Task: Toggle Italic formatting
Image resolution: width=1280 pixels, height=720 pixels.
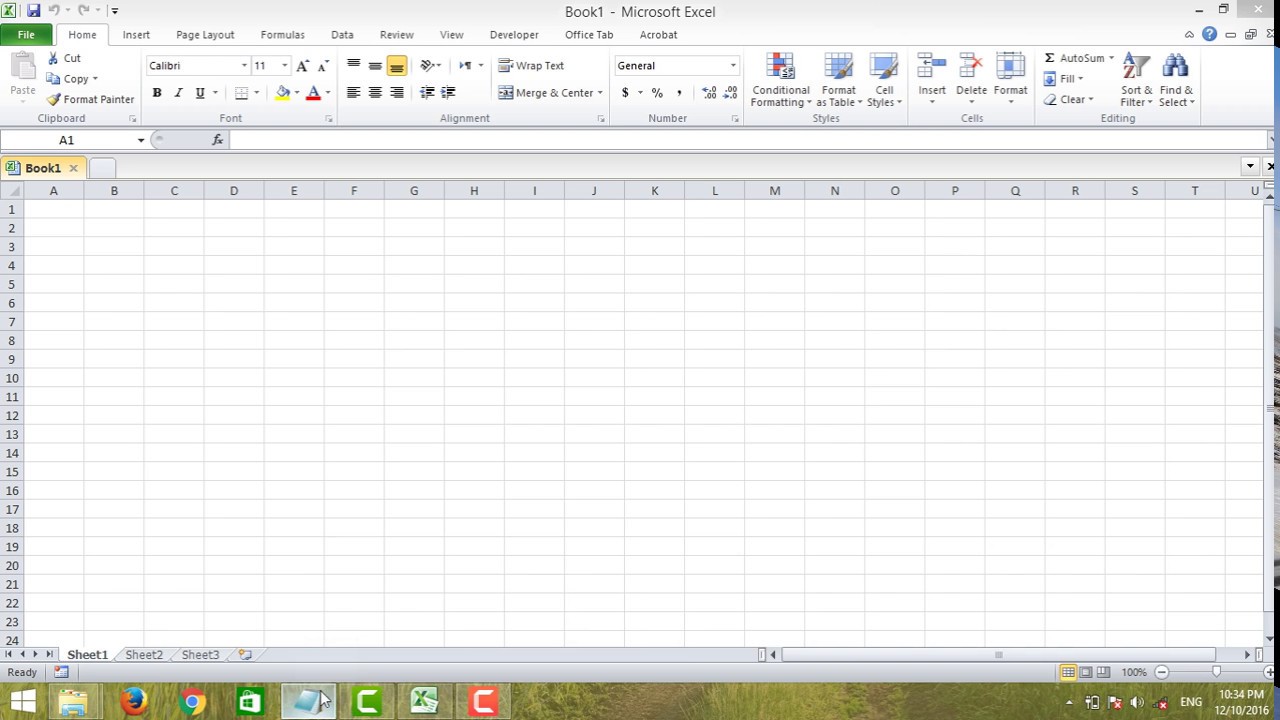Action: pos(178,93)
